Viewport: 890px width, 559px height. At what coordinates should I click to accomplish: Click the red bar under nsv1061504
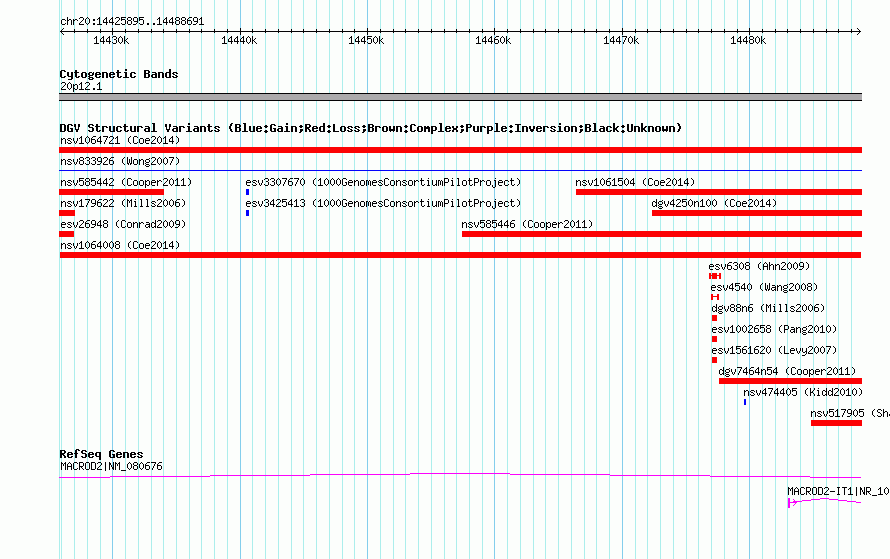(719, 192)
